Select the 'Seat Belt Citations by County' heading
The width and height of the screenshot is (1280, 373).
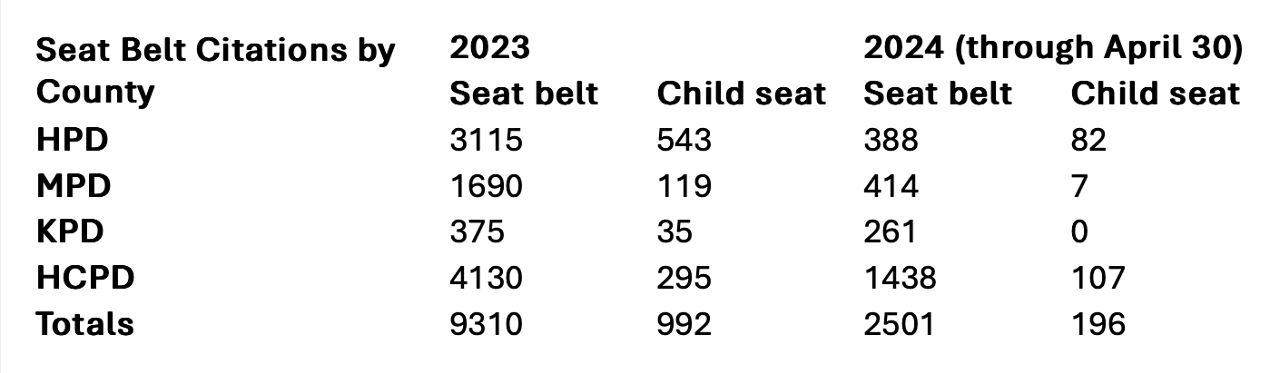[216, 71]
